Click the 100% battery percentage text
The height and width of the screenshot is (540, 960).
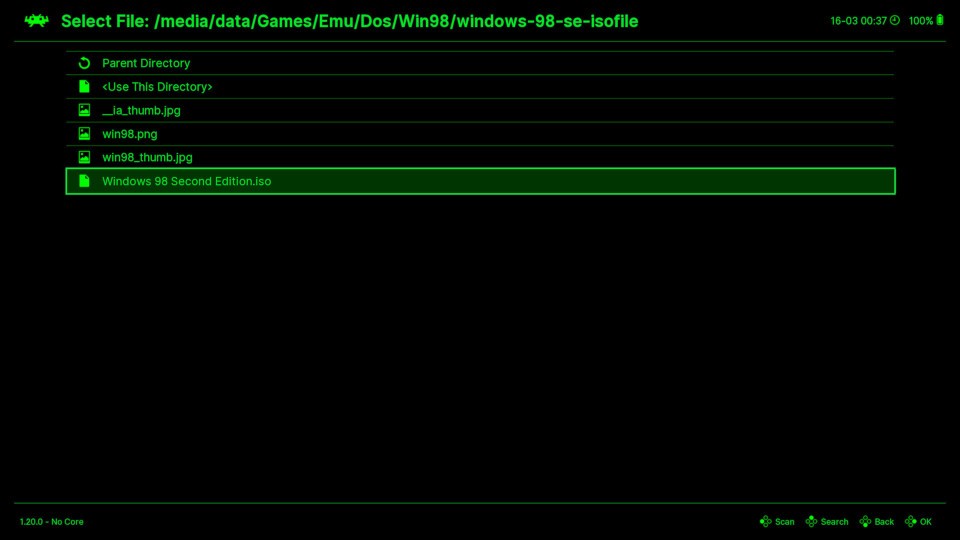(921, 21)
